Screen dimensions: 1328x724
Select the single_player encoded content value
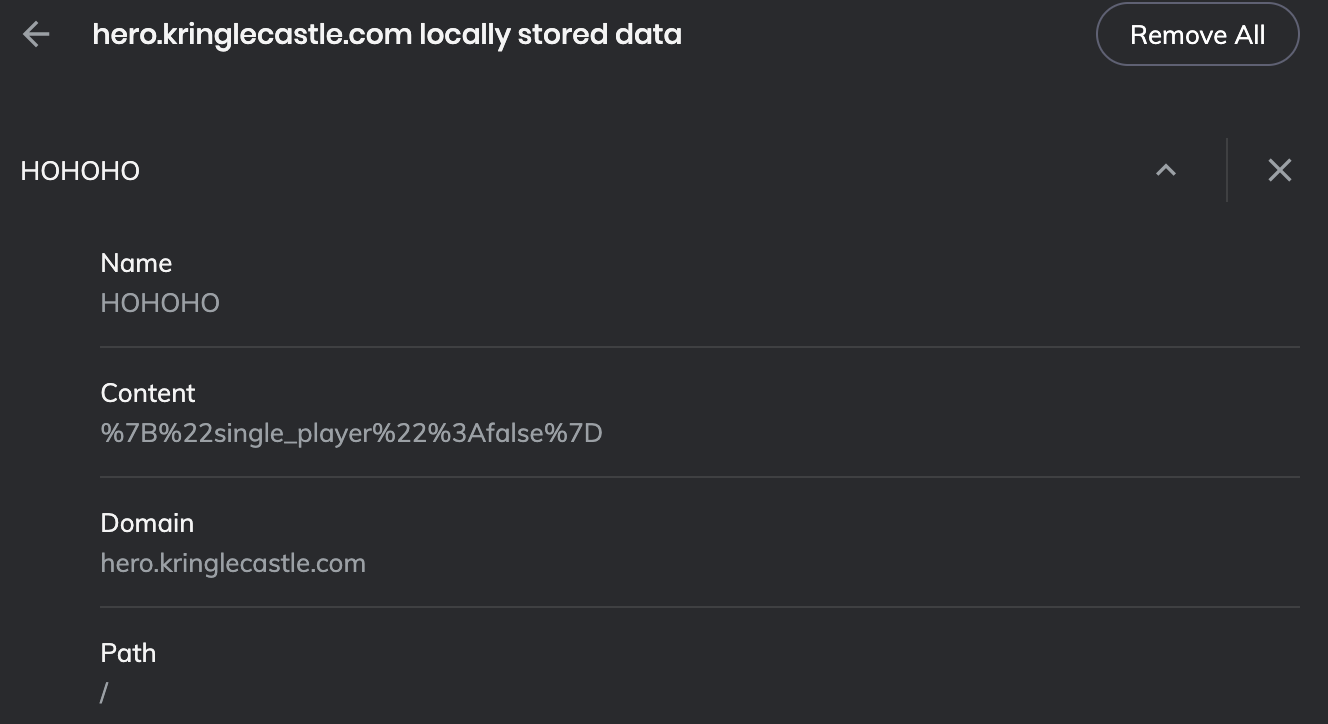tap(351, 433)
